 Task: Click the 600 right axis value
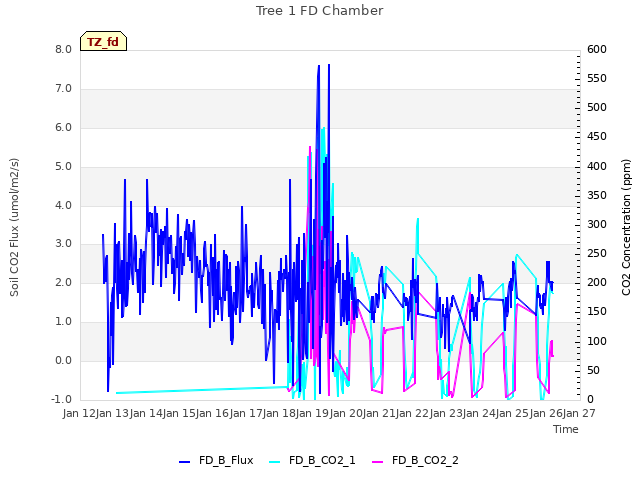point(597,49)
